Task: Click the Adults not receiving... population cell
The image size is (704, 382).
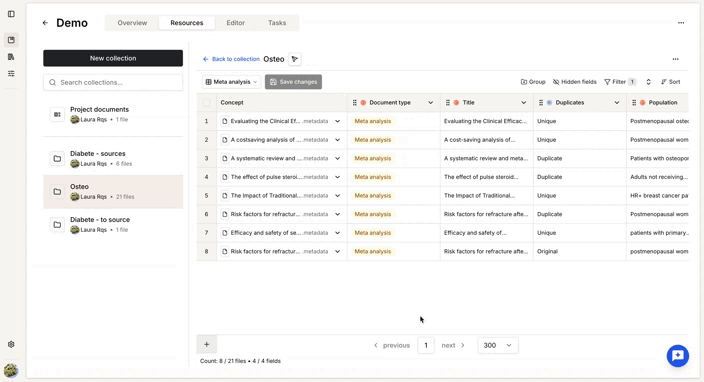Action: [x=658, y=177]
